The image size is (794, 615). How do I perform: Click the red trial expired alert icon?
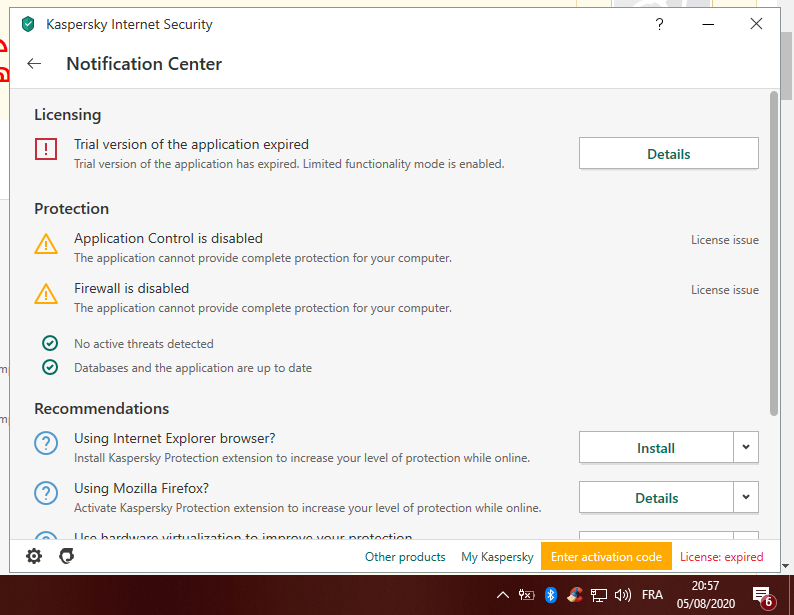pos(46,149)
